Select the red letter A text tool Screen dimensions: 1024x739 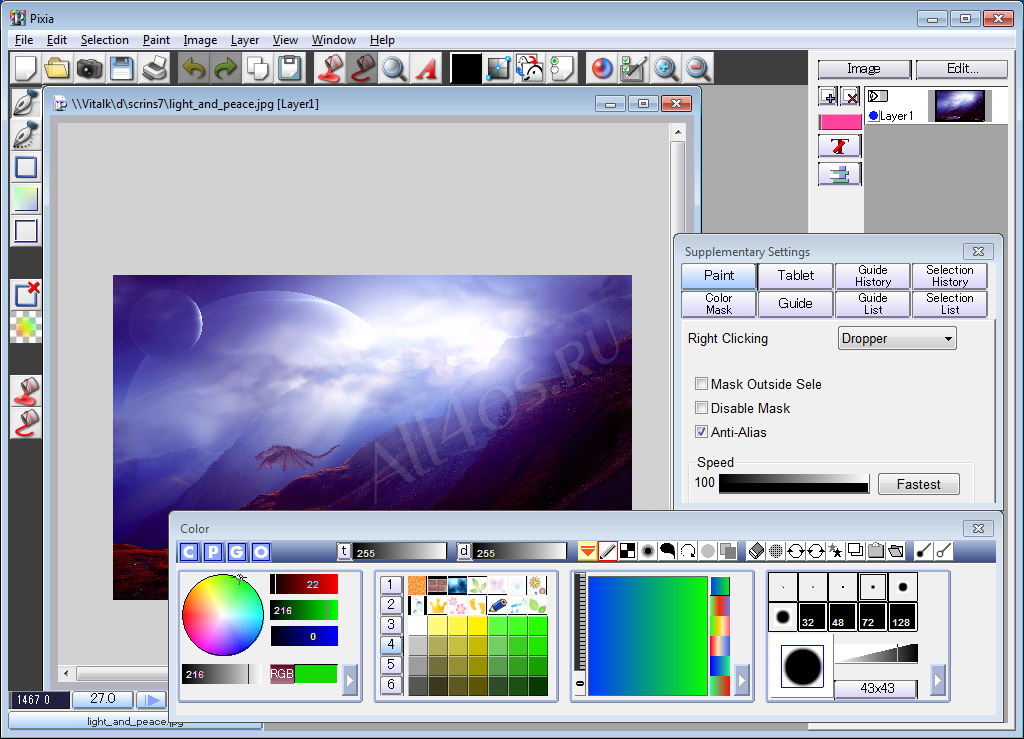pyautogui.click(x=426, y=68)
